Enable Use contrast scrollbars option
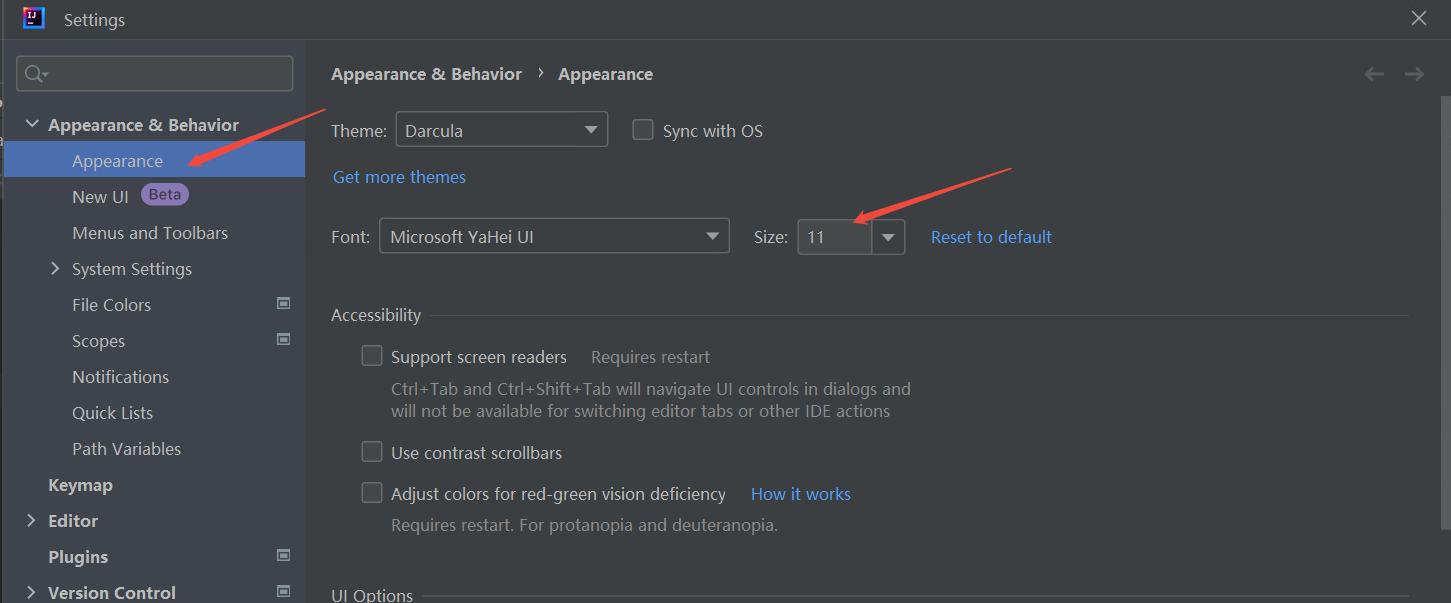Viewport: 1451px width, 603px height. coord(372,452)
